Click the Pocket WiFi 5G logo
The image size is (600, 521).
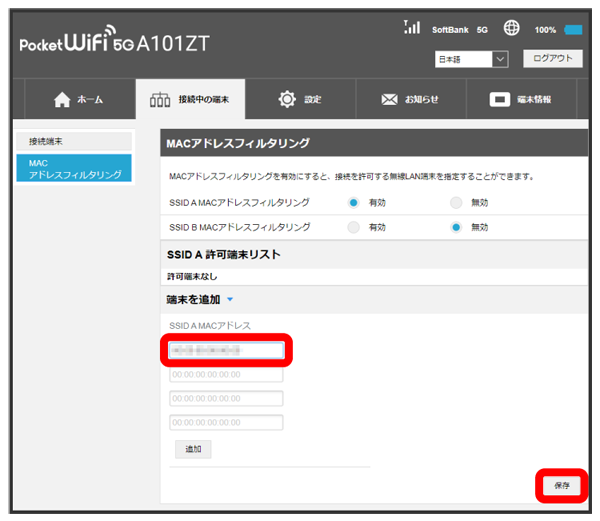pos(115,46)
